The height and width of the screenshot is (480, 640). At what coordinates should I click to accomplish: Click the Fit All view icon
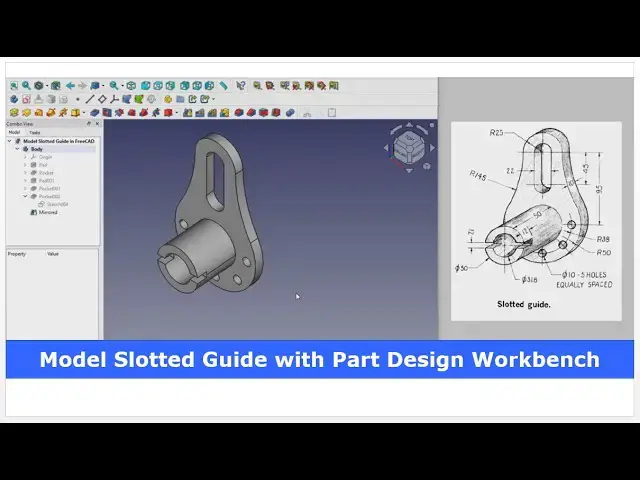14,86
